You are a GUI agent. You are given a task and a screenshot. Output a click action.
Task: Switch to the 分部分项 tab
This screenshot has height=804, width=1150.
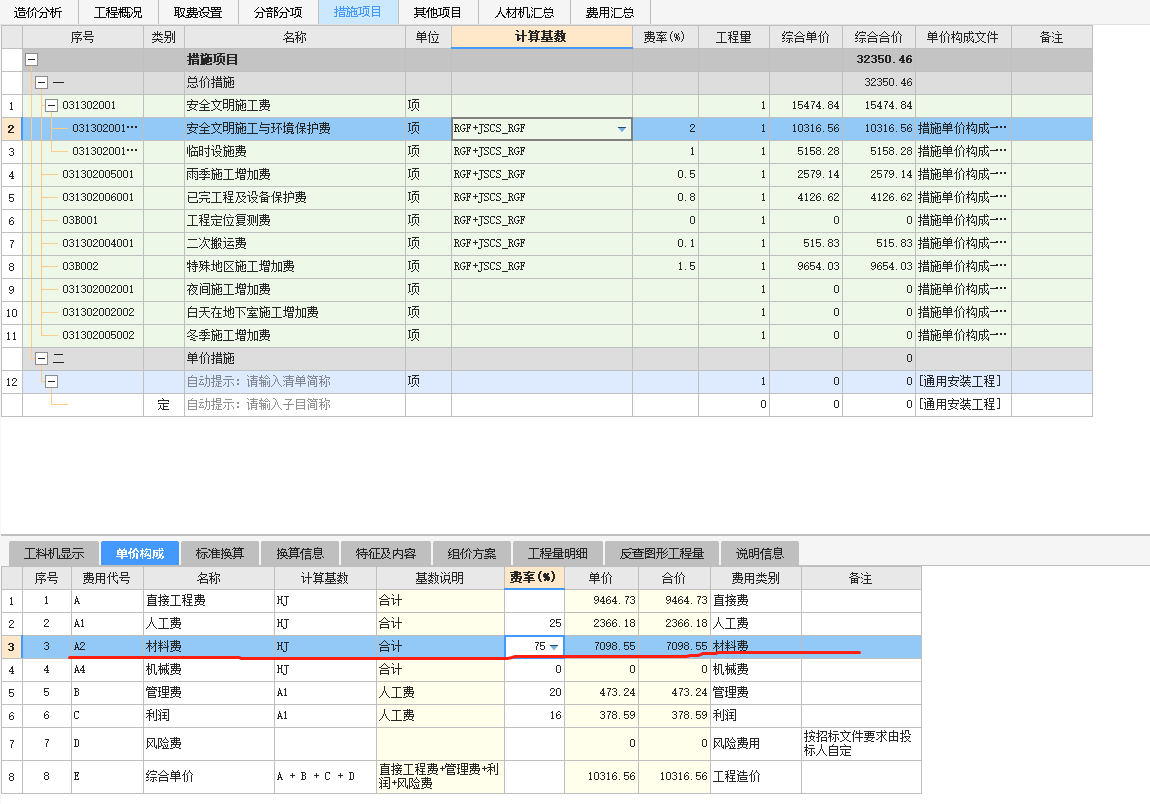click(x=277, y=12)
